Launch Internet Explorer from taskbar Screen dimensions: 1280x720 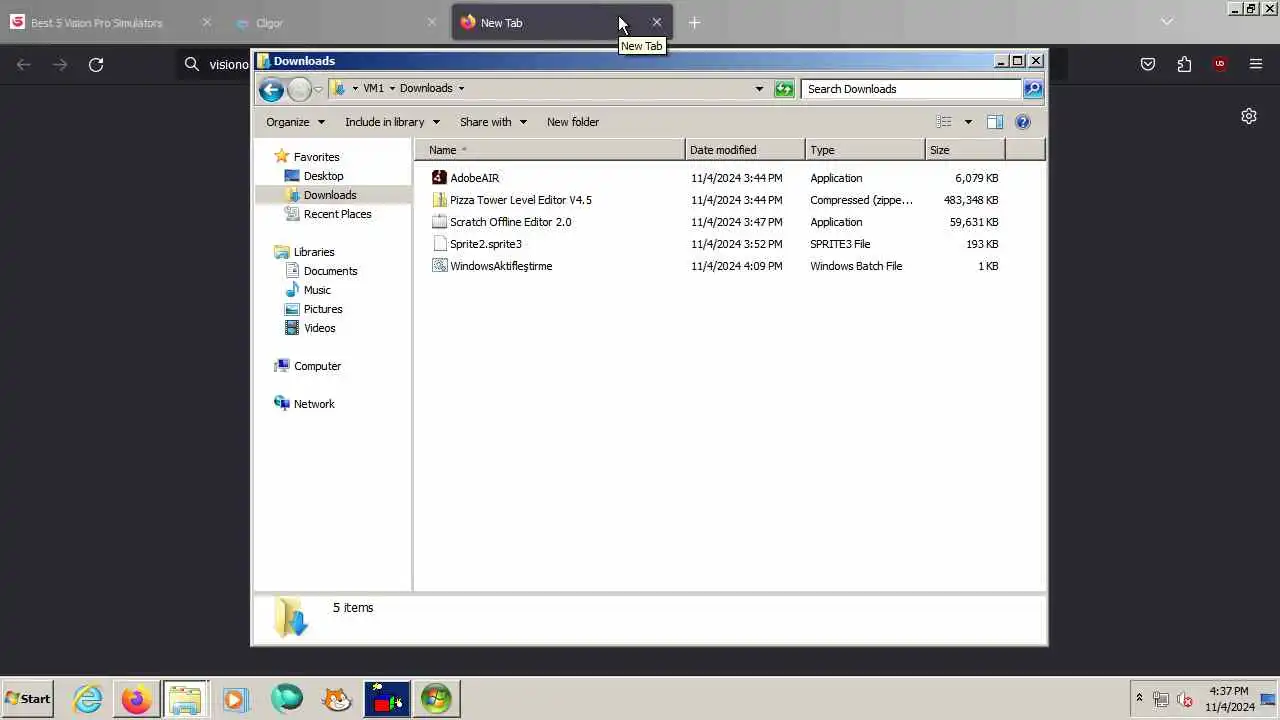88,699
